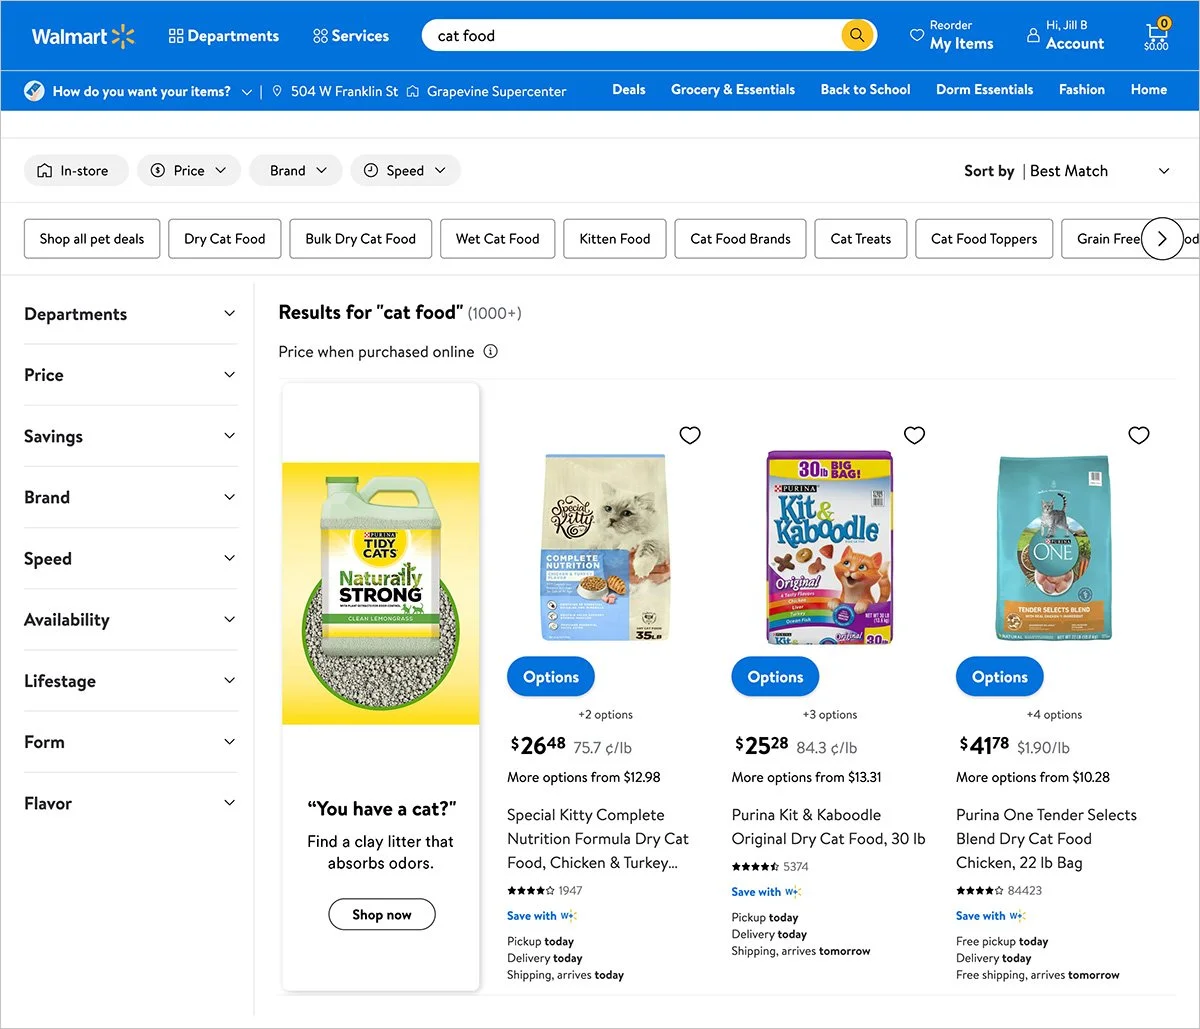The height and width of the screenshot is (1029, 1200).
Task: Expand the Speed sidebar filter
Action: [131, 558]
